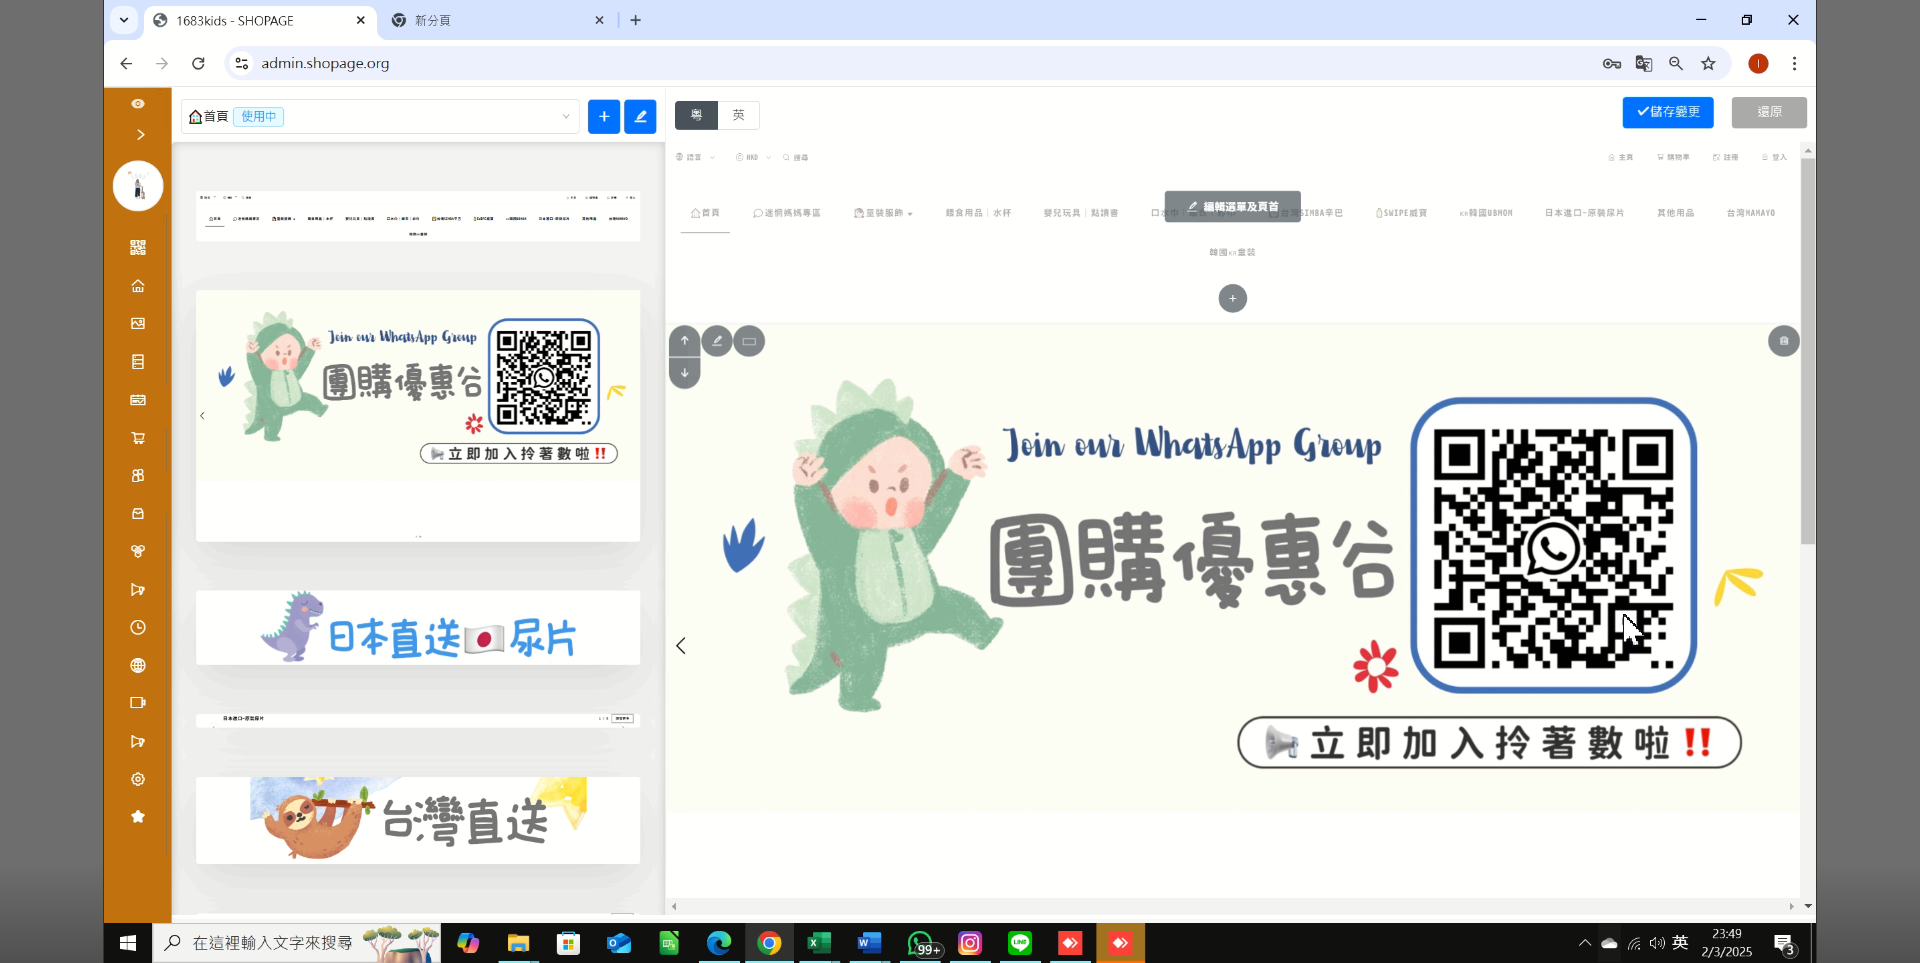Click the 儲存變更 save button

(x=1668, y=112)
